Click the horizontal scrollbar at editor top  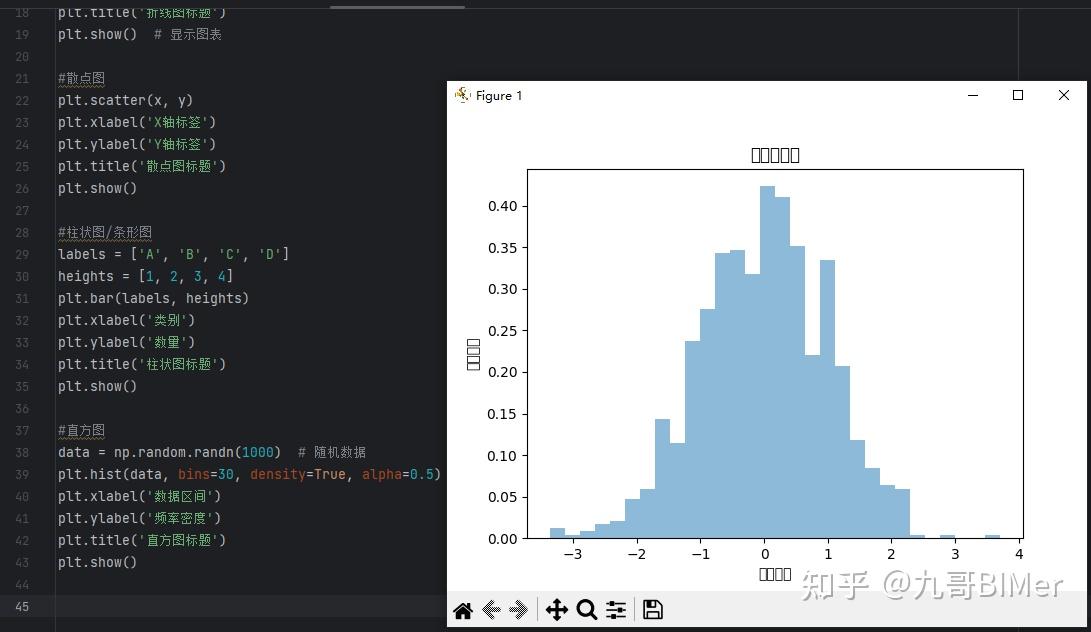(x=397, y=7)
